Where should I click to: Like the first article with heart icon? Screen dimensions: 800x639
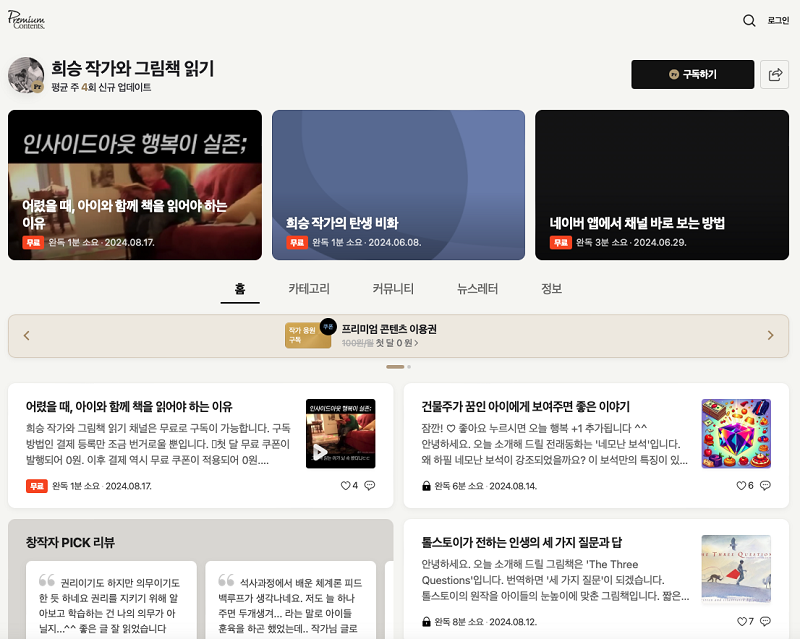click(345, 486)
